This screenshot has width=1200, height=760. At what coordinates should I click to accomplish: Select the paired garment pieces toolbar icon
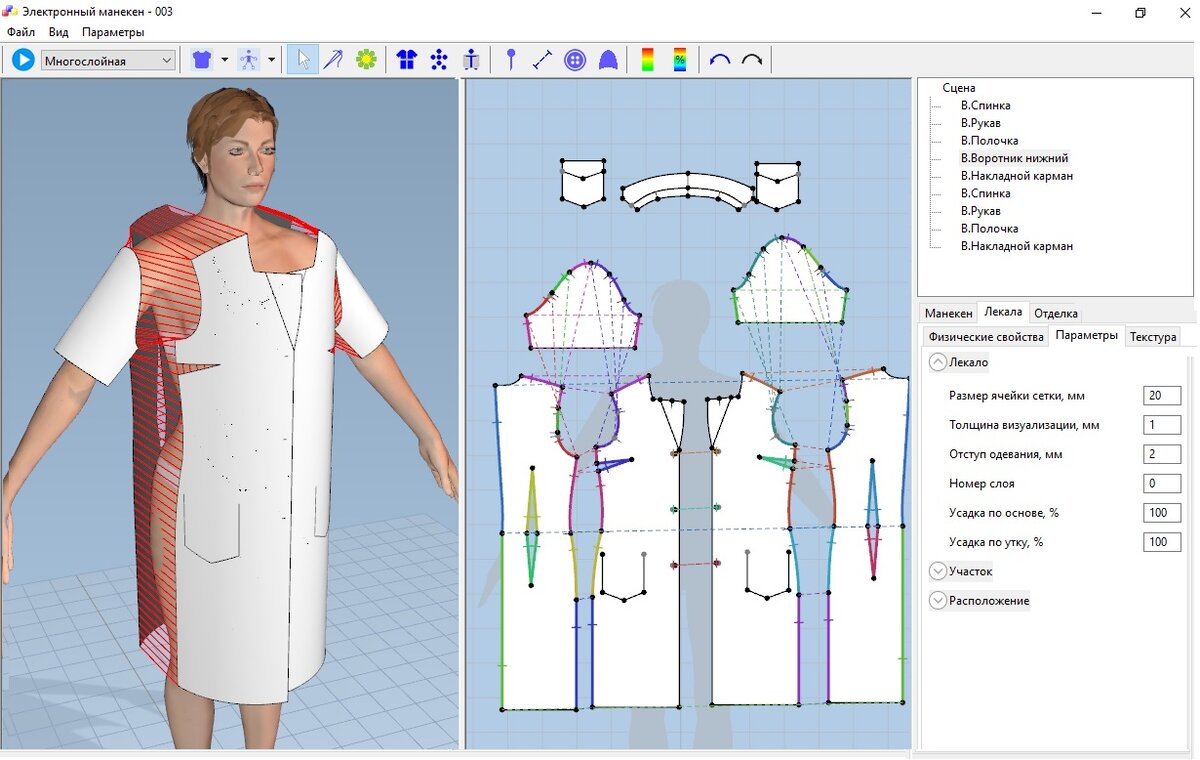407,59
